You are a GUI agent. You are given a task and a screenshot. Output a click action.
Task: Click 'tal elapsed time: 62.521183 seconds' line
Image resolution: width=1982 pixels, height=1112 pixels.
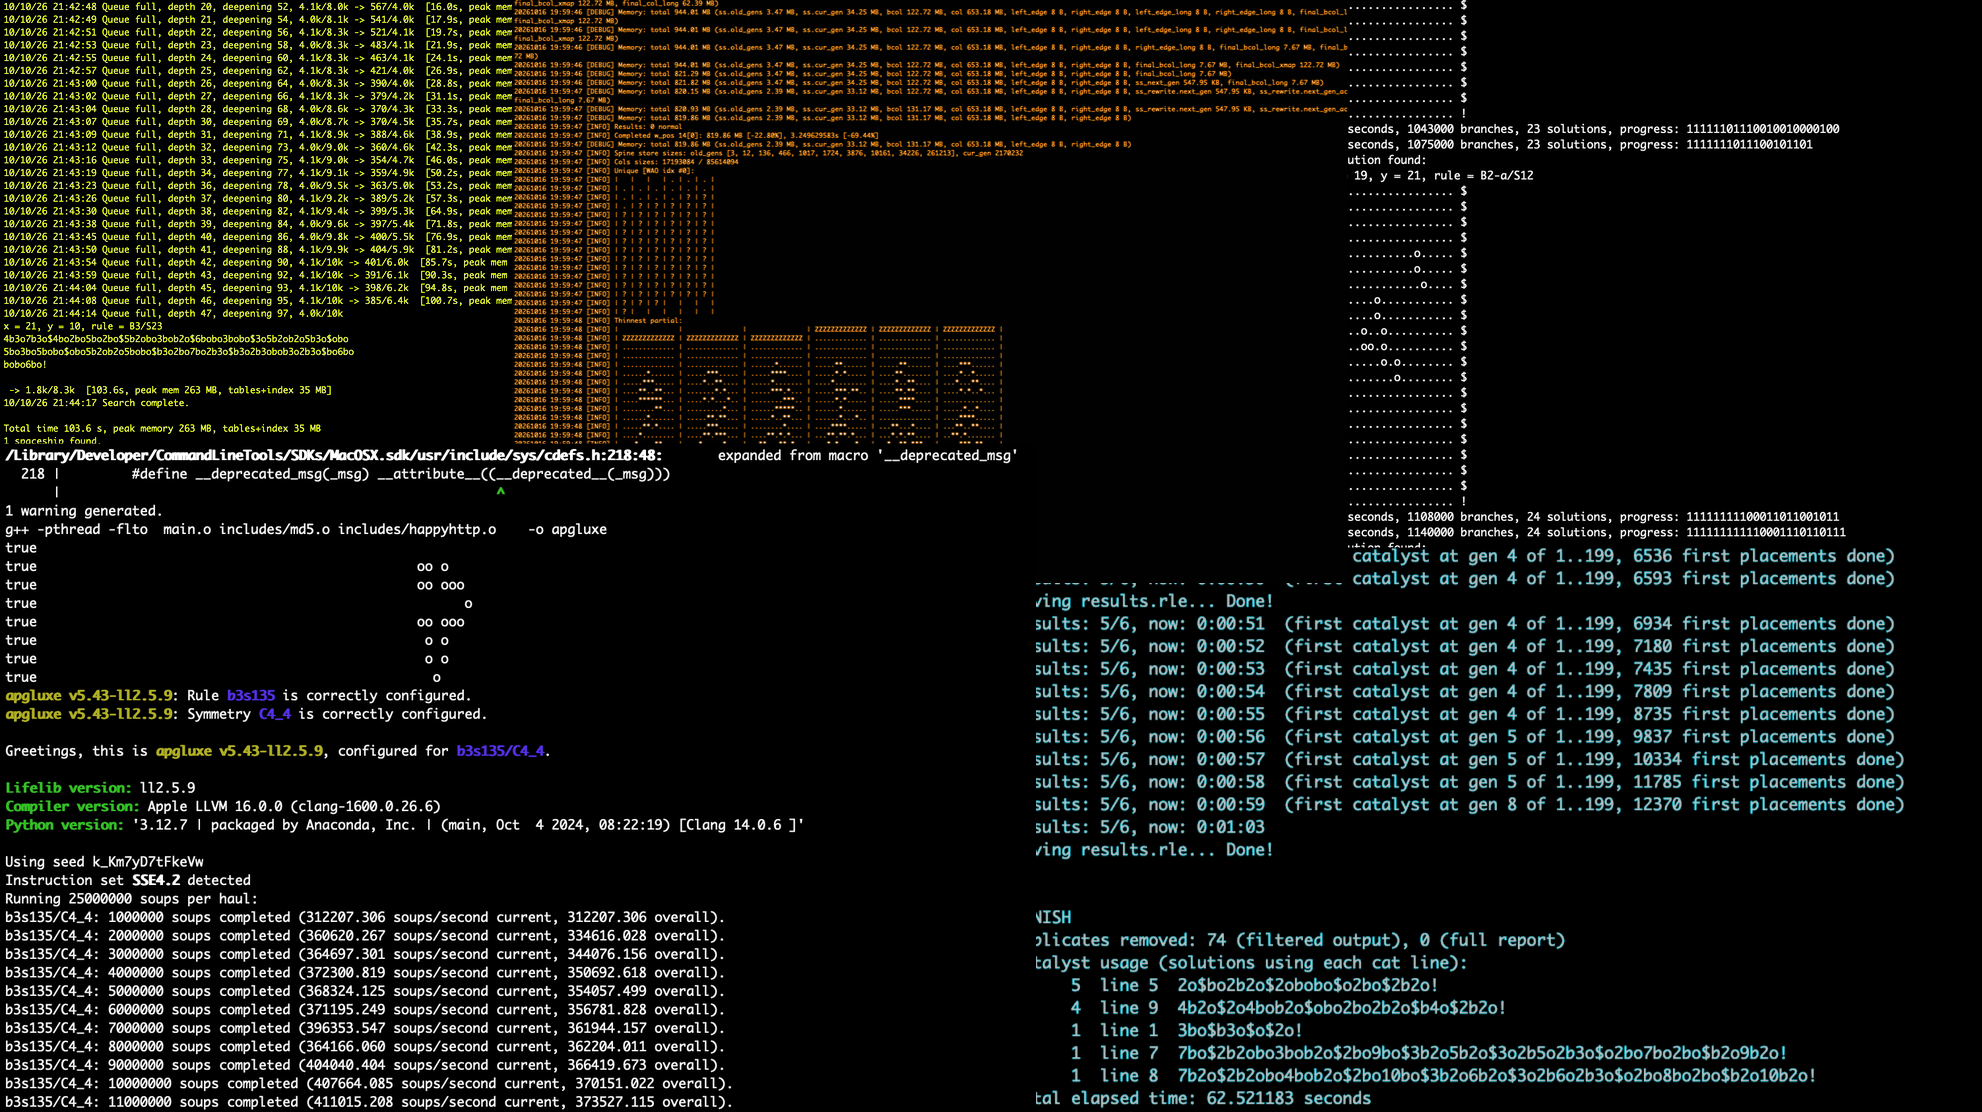(x=1203, y=1099)
